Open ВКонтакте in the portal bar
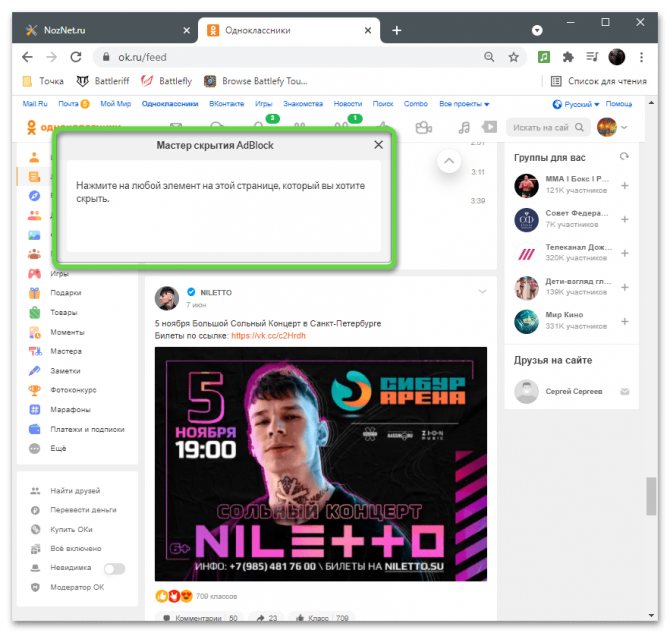 226,104
